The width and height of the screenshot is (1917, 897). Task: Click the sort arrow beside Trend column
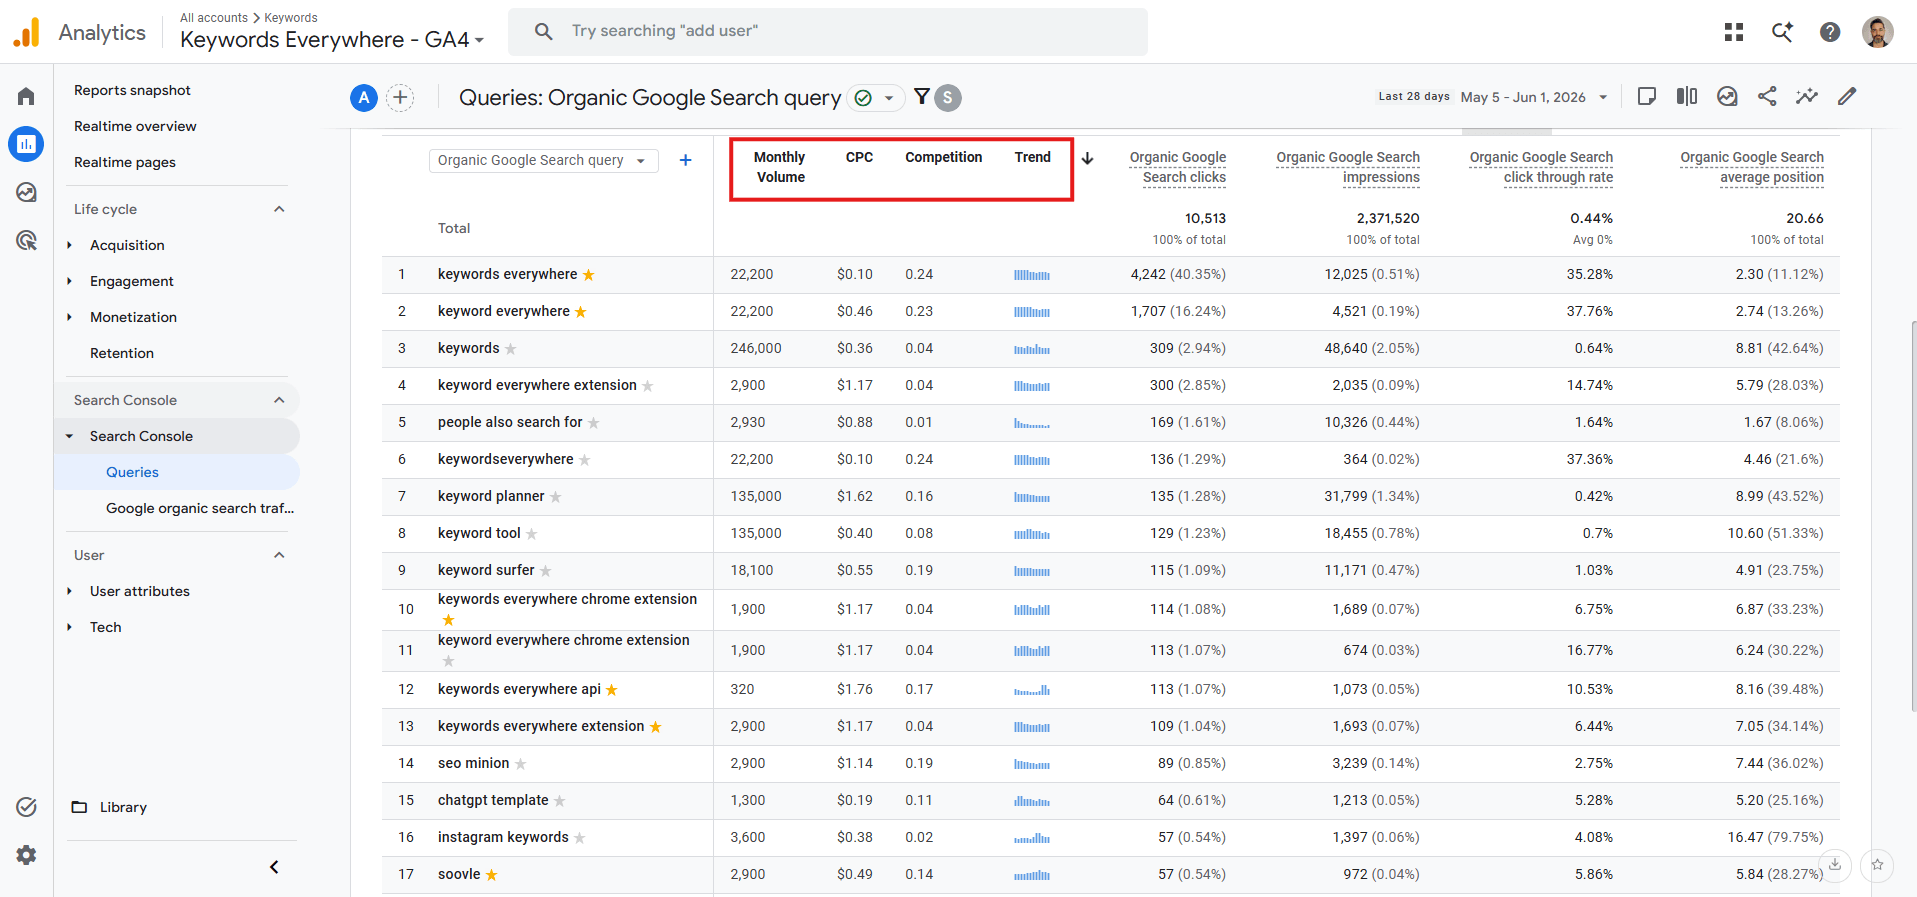1087,158
